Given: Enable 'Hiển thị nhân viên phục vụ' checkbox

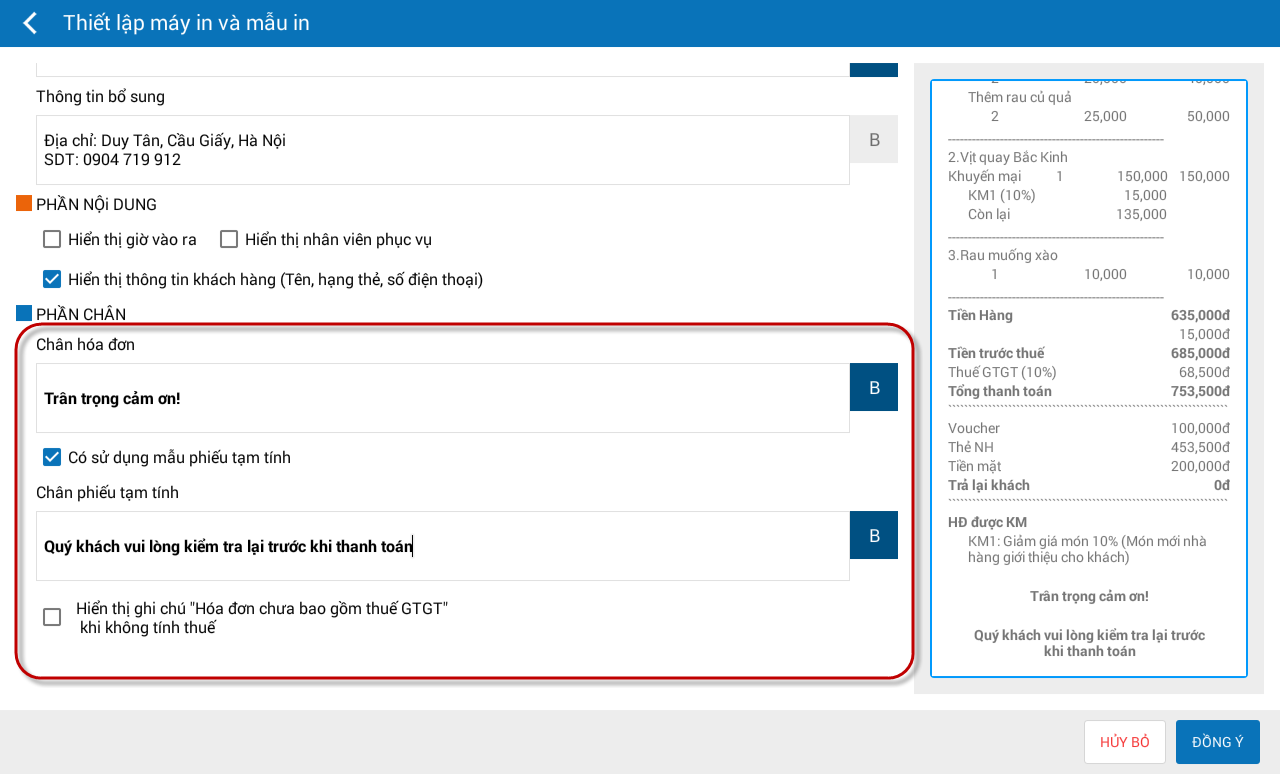Looking at the screenshot, I should [229, 239].
